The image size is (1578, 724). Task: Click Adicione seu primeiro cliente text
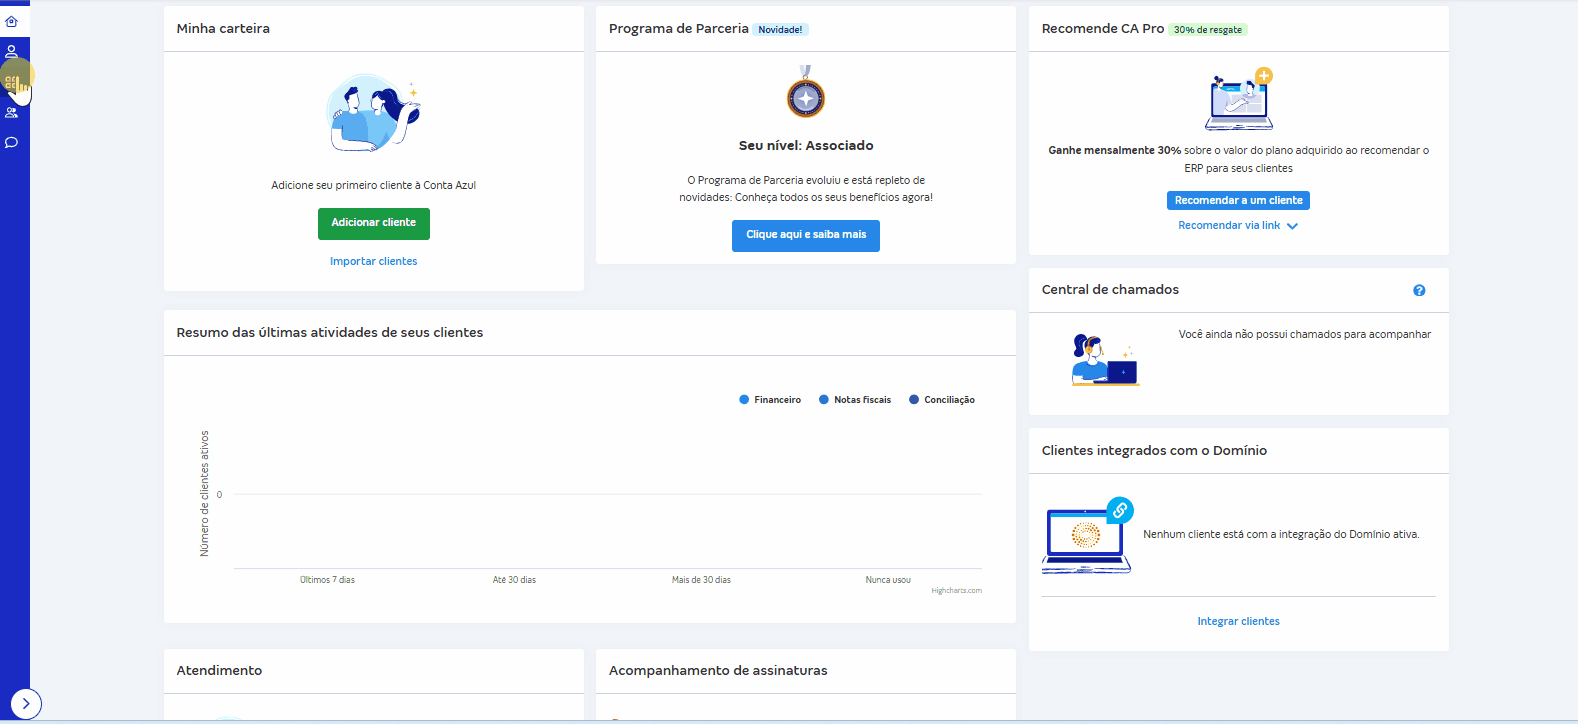[374, 186]
